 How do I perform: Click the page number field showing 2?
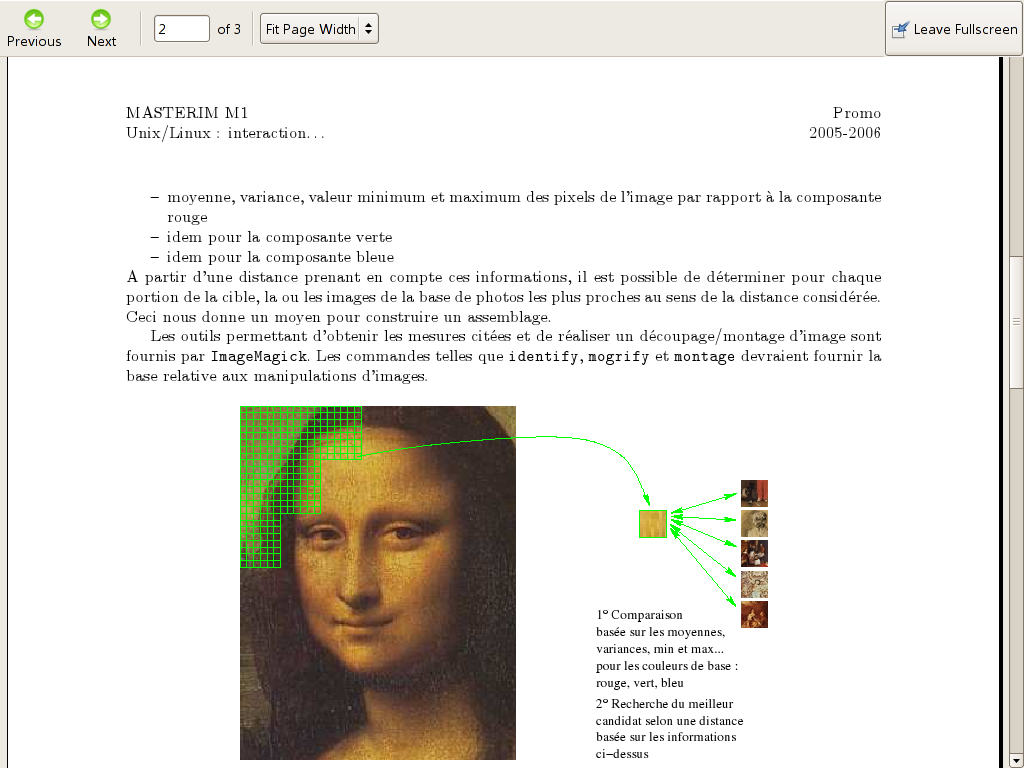point(182,29)
